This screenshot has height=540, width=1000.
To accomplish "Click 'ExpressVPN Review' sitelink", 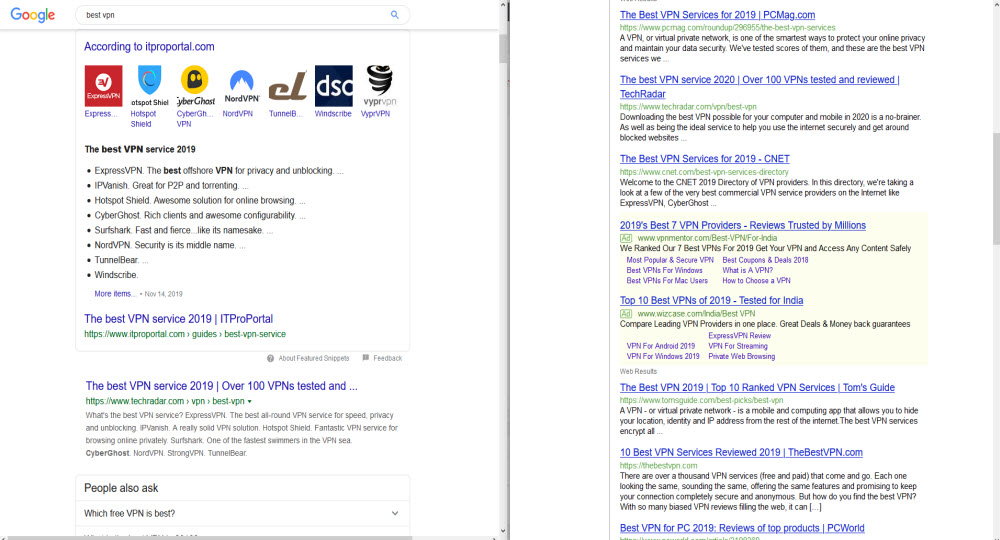I will point(740,336).
